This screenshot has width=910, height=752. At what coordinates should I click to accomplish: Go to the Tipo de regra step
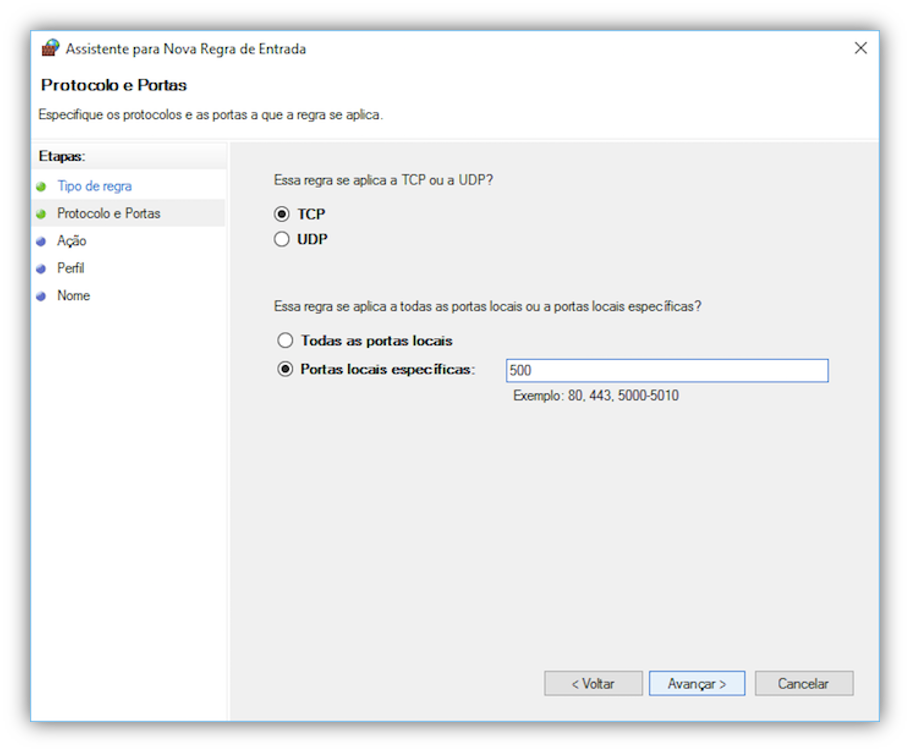[x=94, y=186]
